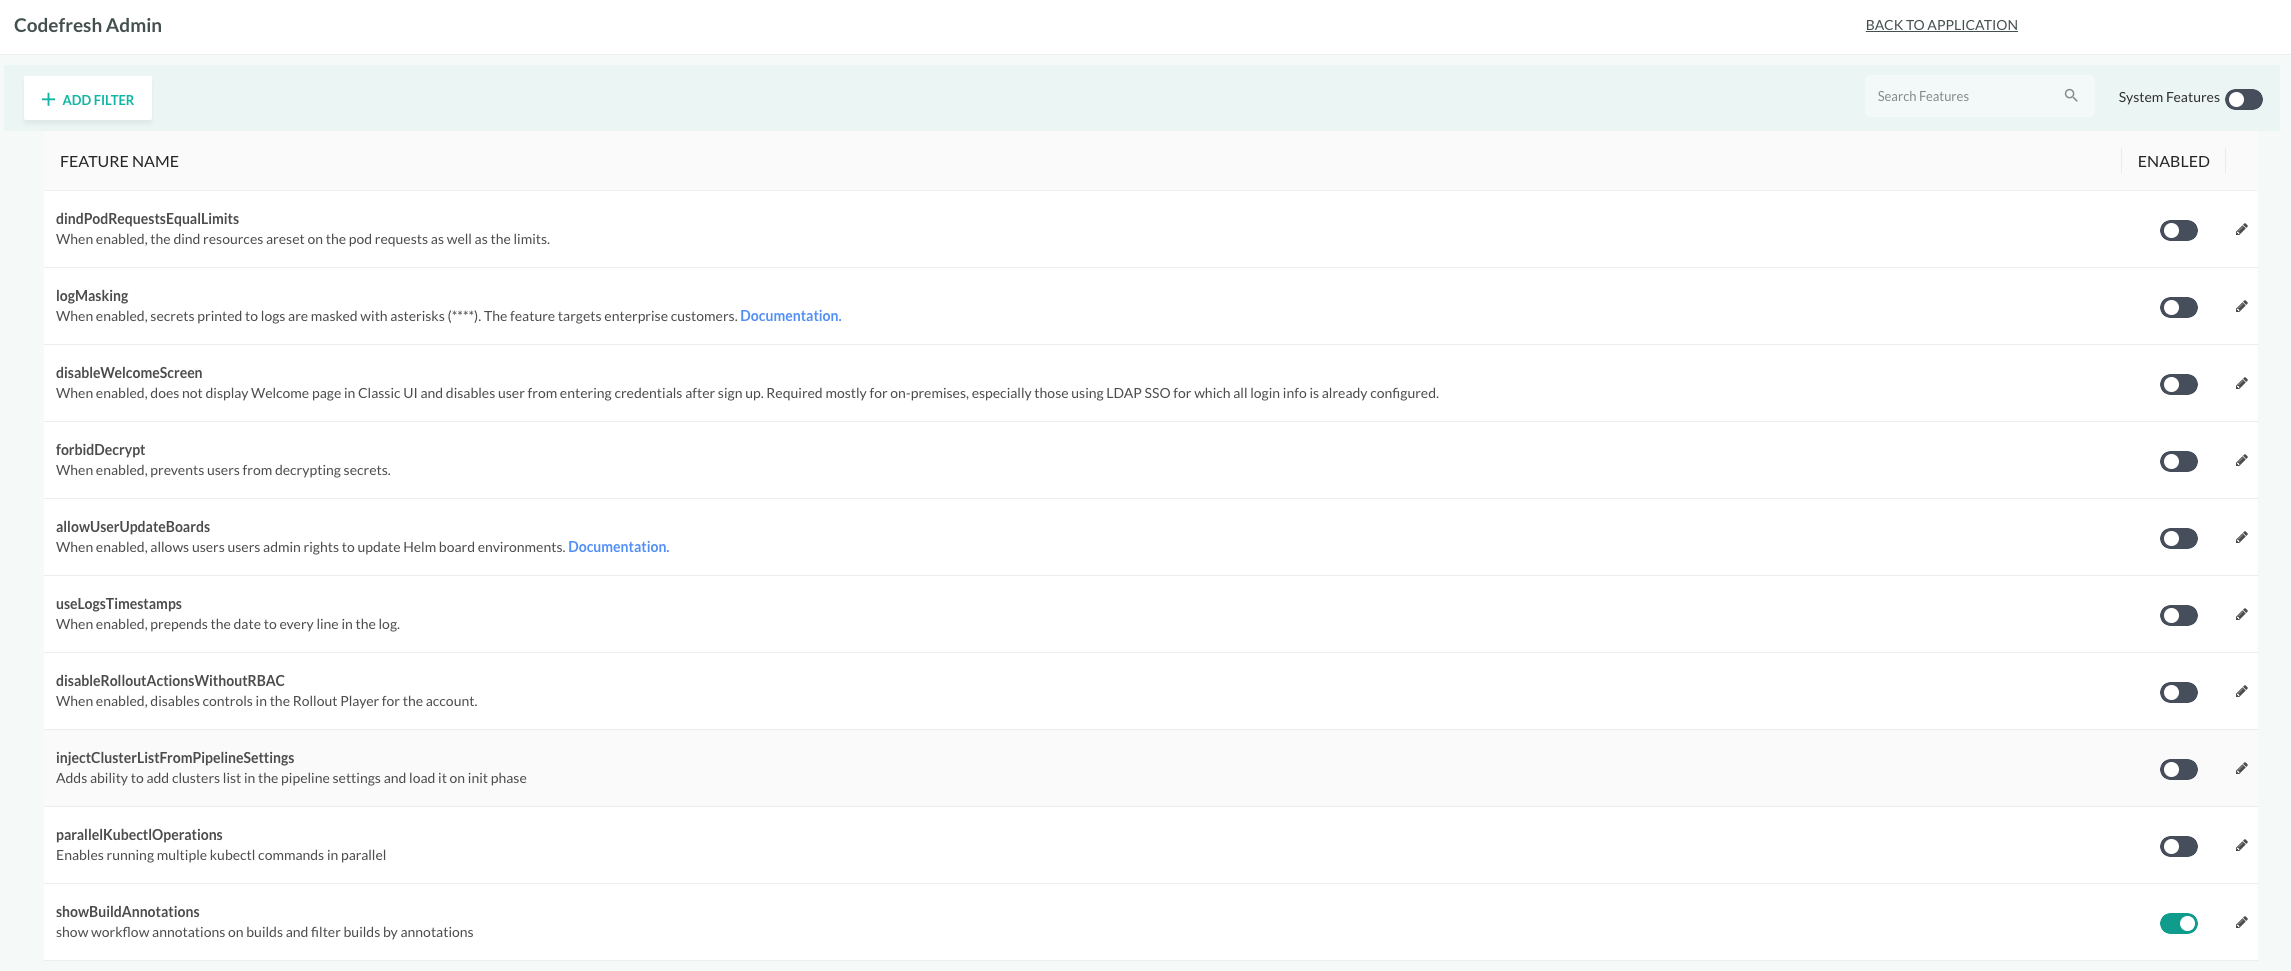2291x971 pixels.
Task: Click the Feature Name column header
Action: pyautogui.click(x=119, y=161)
